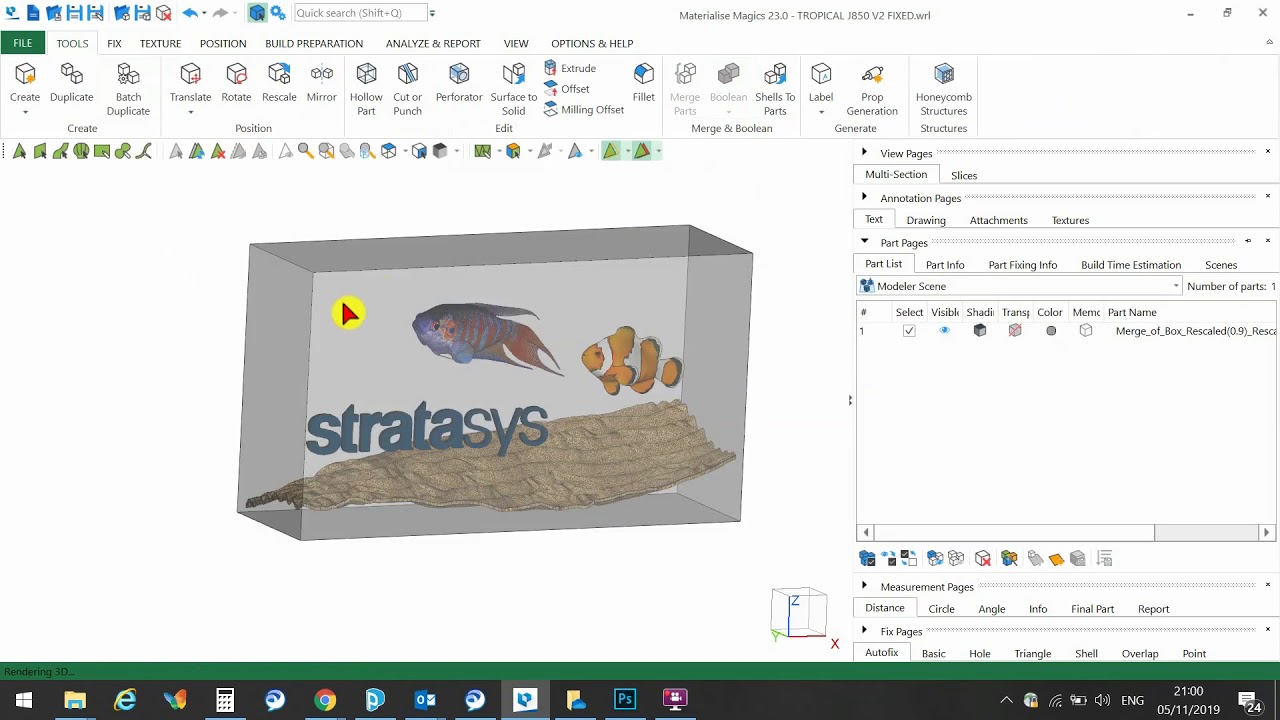Expand the View Pages section

click(865, 152)
